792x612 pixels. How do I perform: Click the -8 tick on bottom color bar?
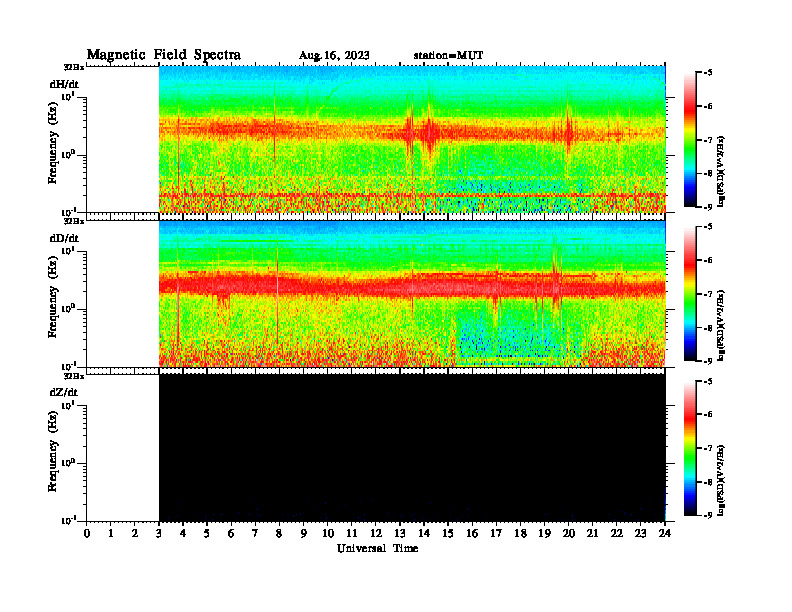pyautogui.click(x=708, y=482)
